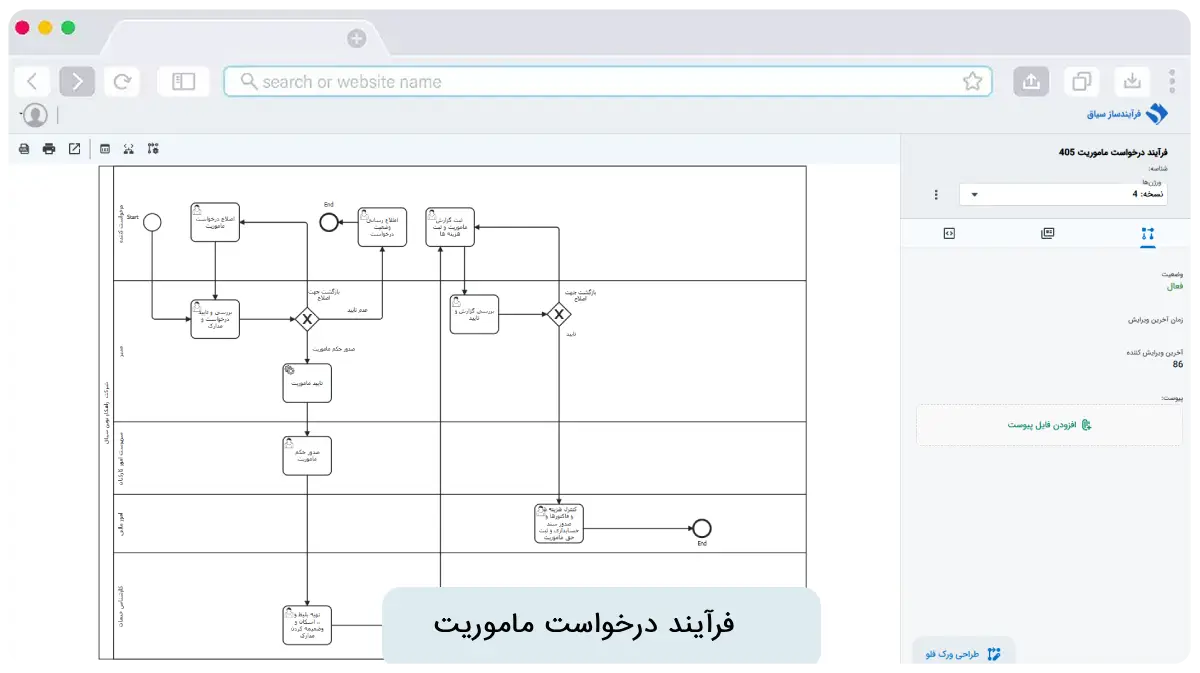Screen dimensions: 1200x673
Task: Click the فعال status value
Action: [1175, 286]
